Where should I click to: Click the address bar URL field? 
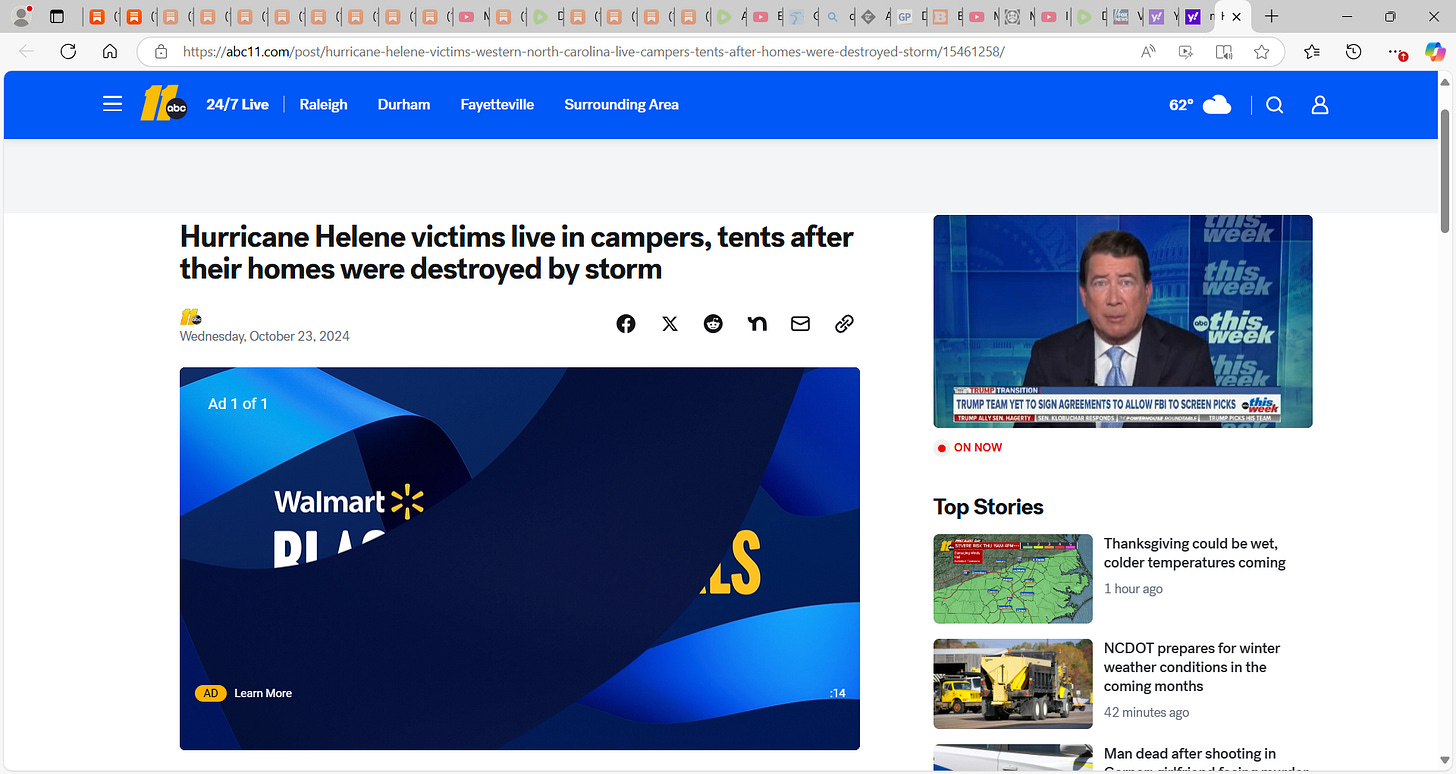point(640,51)
